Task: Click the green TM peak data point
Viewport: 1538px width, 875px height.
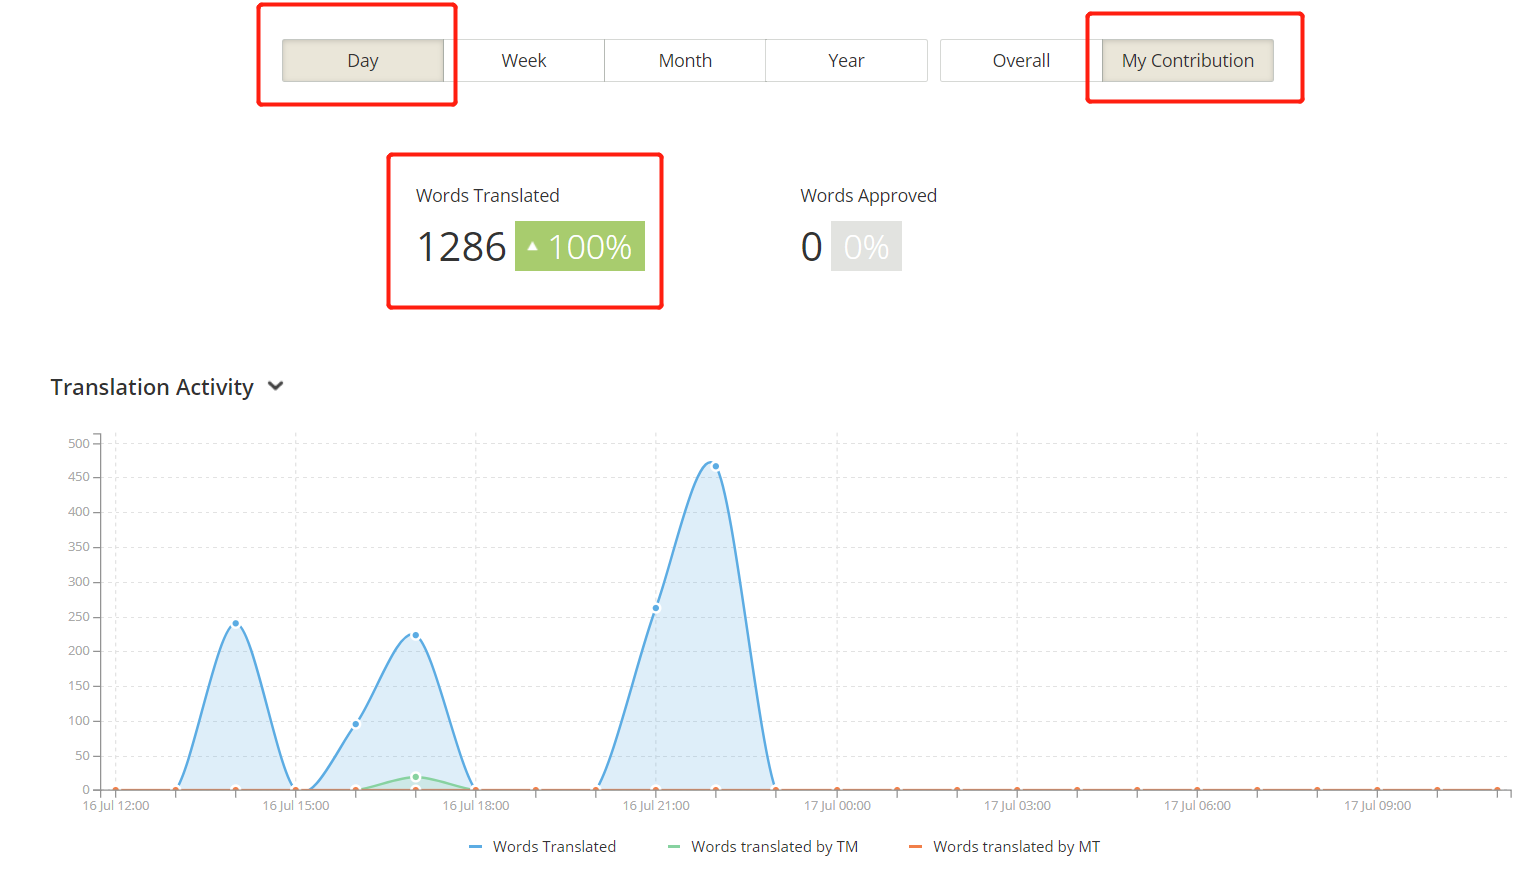Action: tap(416, 777)
